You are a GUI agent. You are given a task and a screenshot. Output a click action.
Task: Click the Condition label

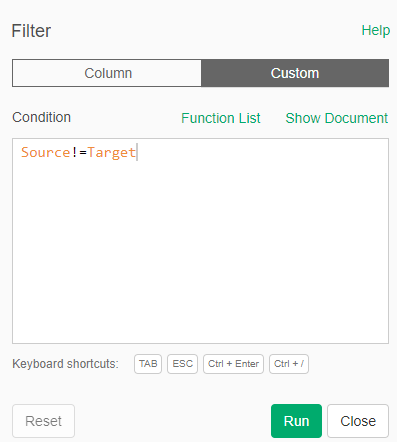tap(42, 117)
